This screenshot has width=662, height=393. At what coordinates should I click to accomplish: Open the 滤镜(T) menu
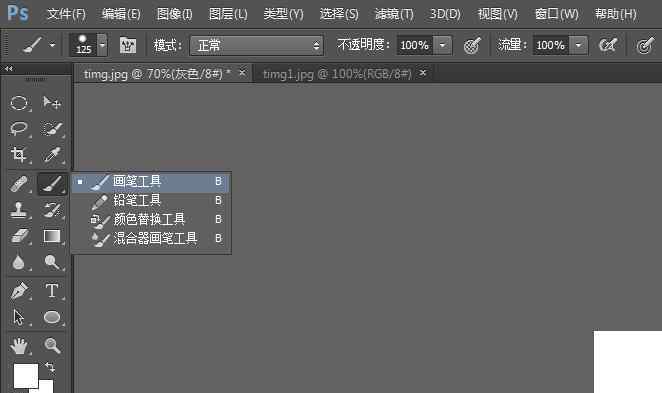click(x=394, y=14)
